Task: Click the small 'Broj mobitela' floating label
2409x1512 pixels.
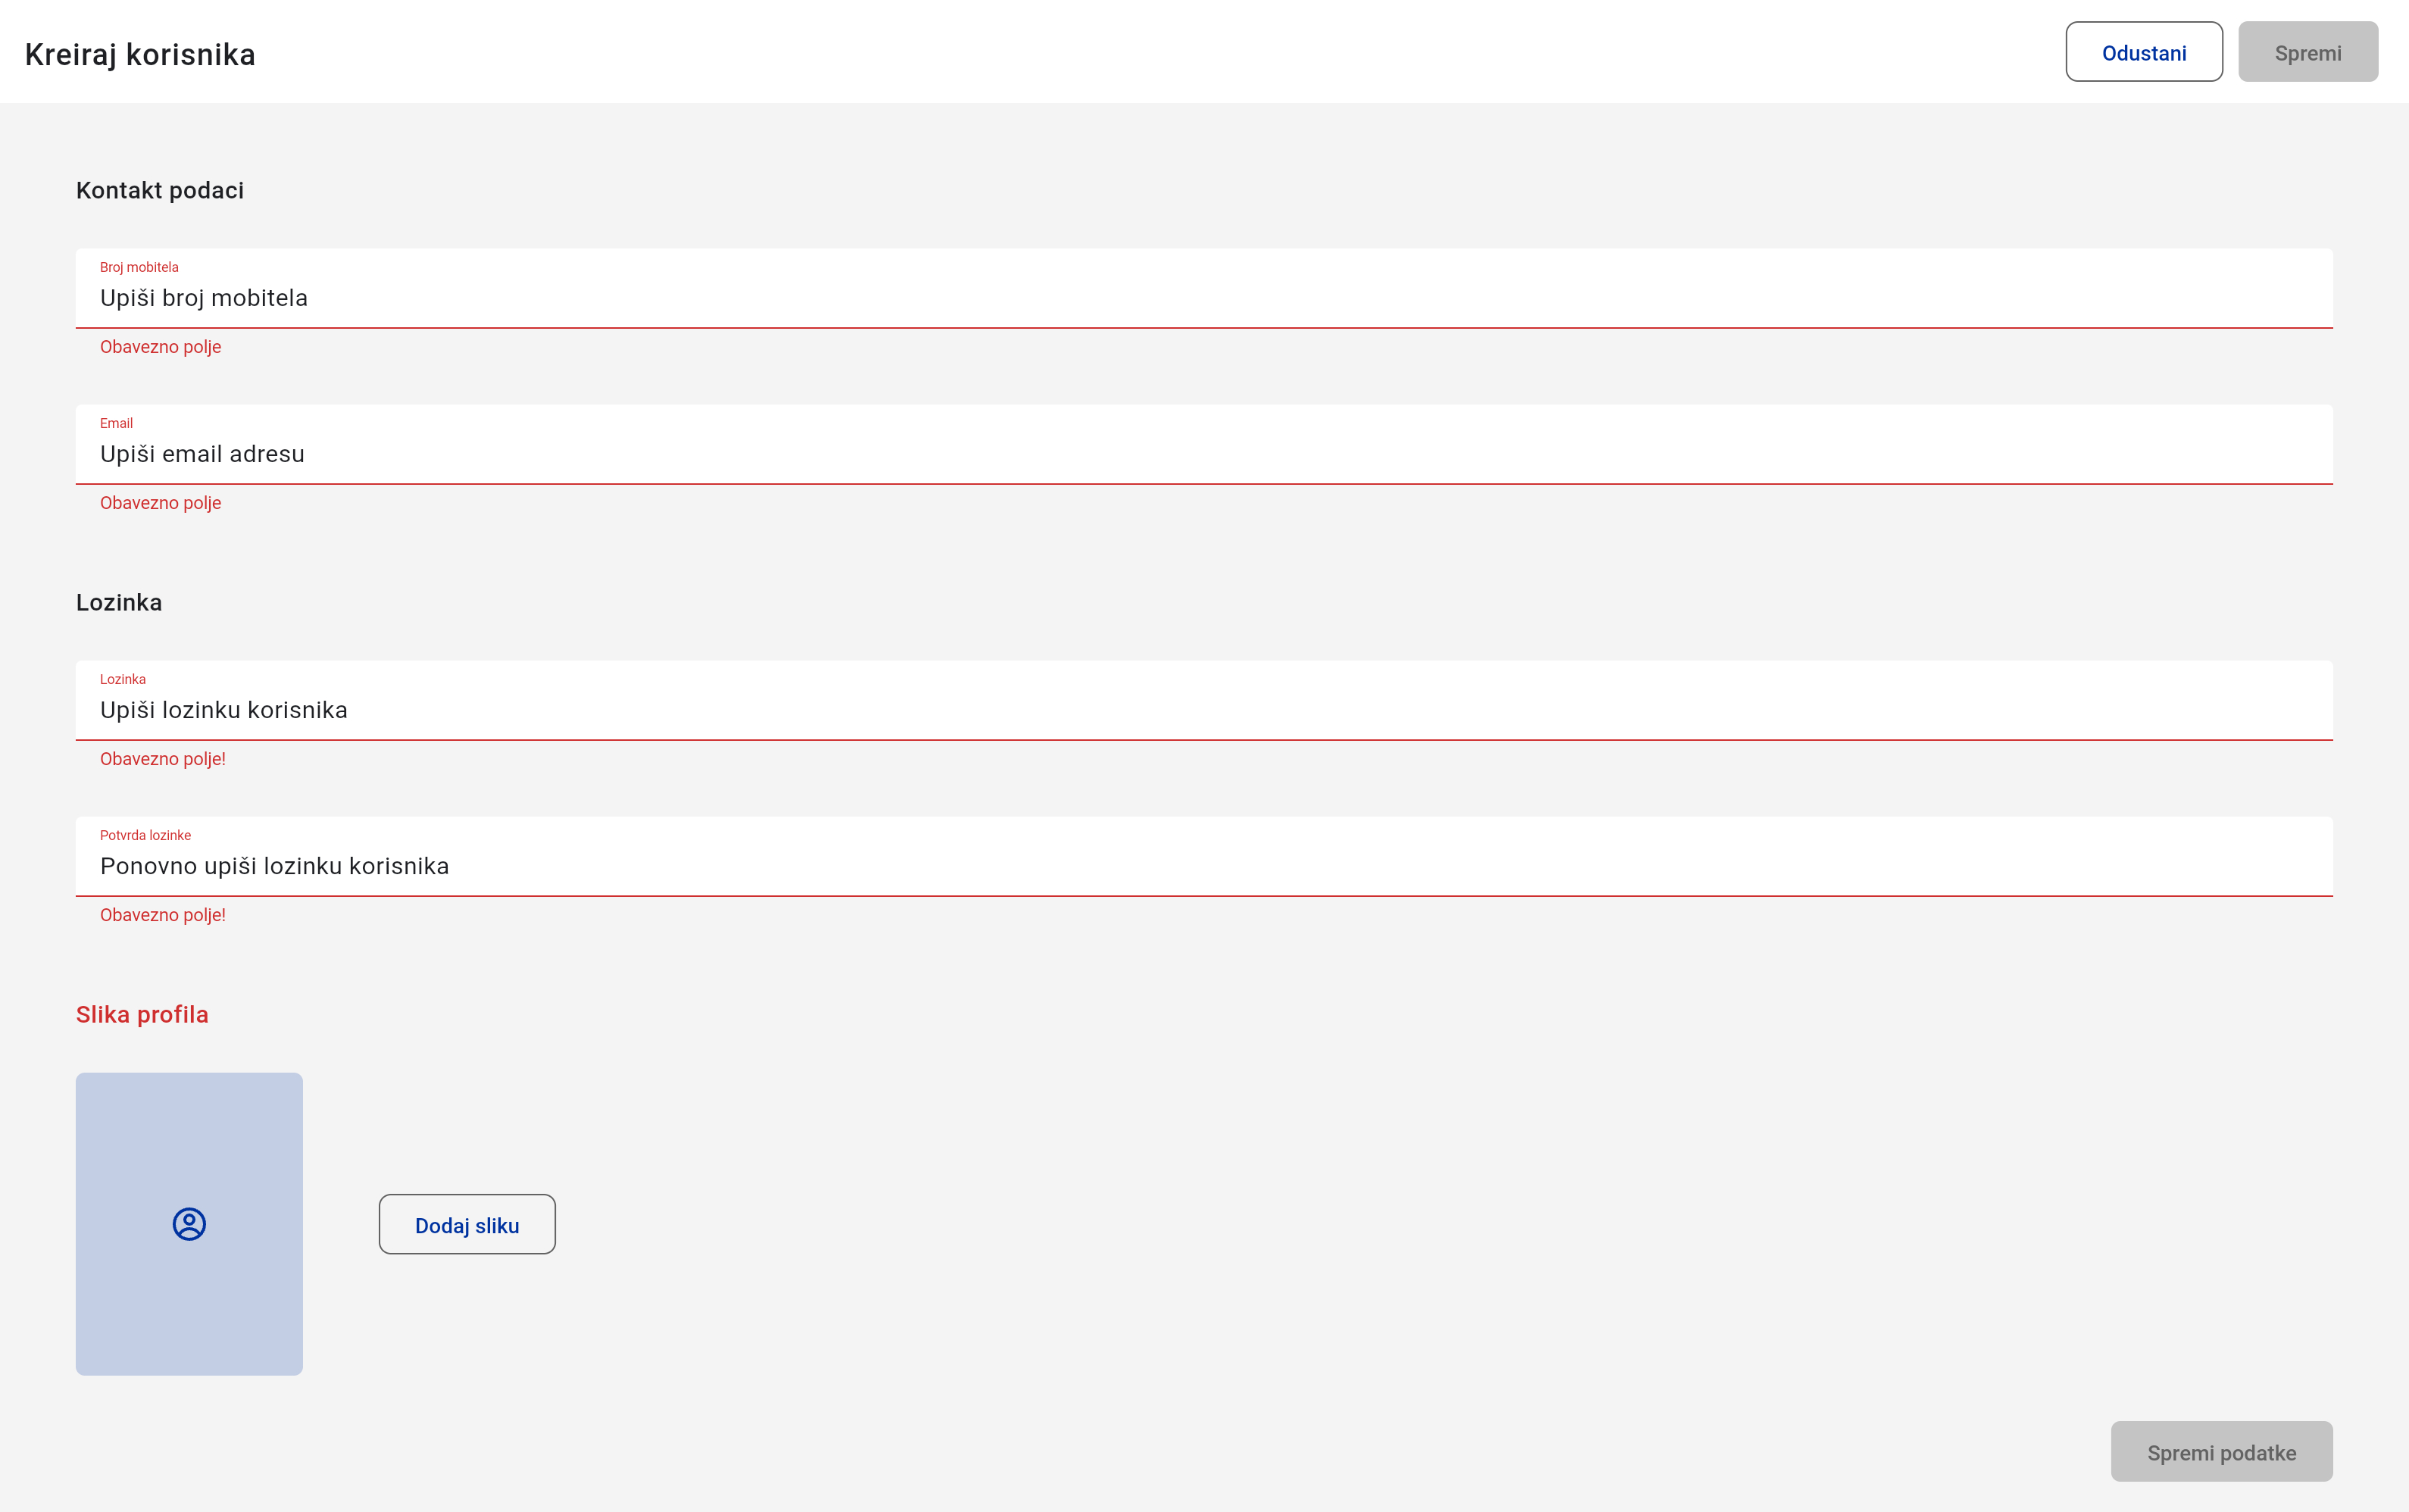Action: pyautogui.click(x=139, y=267)
